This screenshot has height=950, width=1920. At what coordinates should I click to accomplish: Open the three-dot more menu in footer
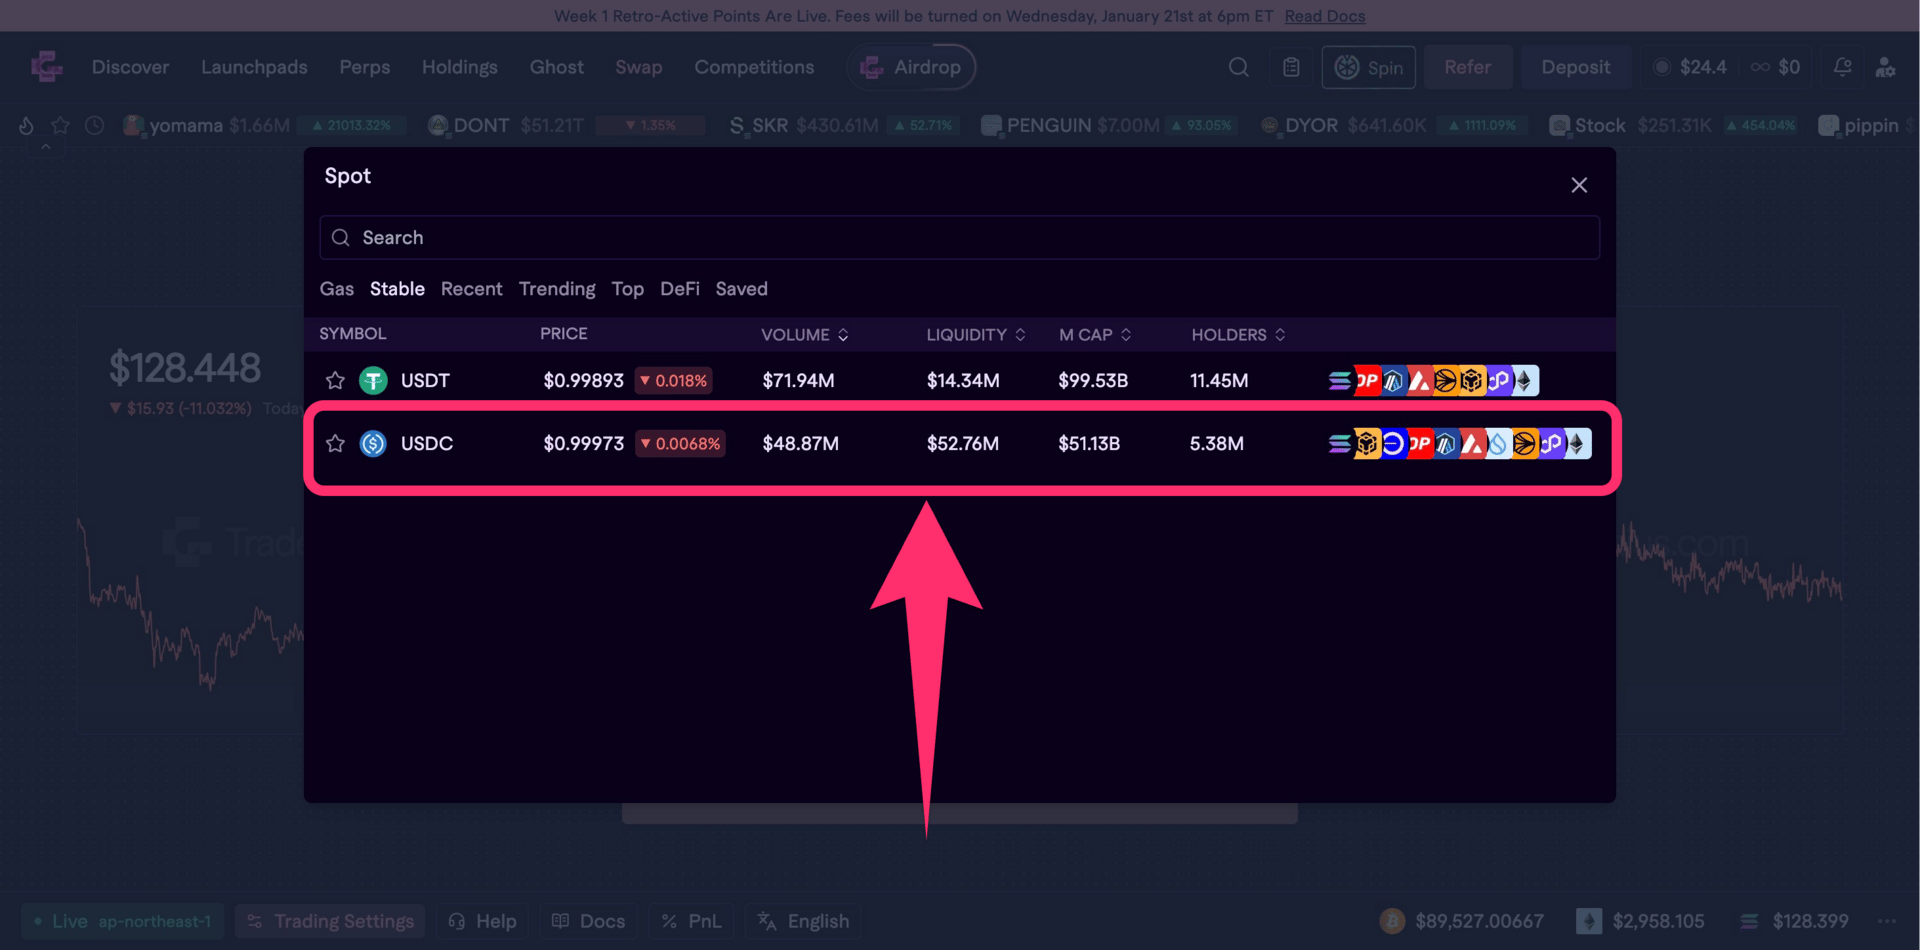coord(1887,921)
